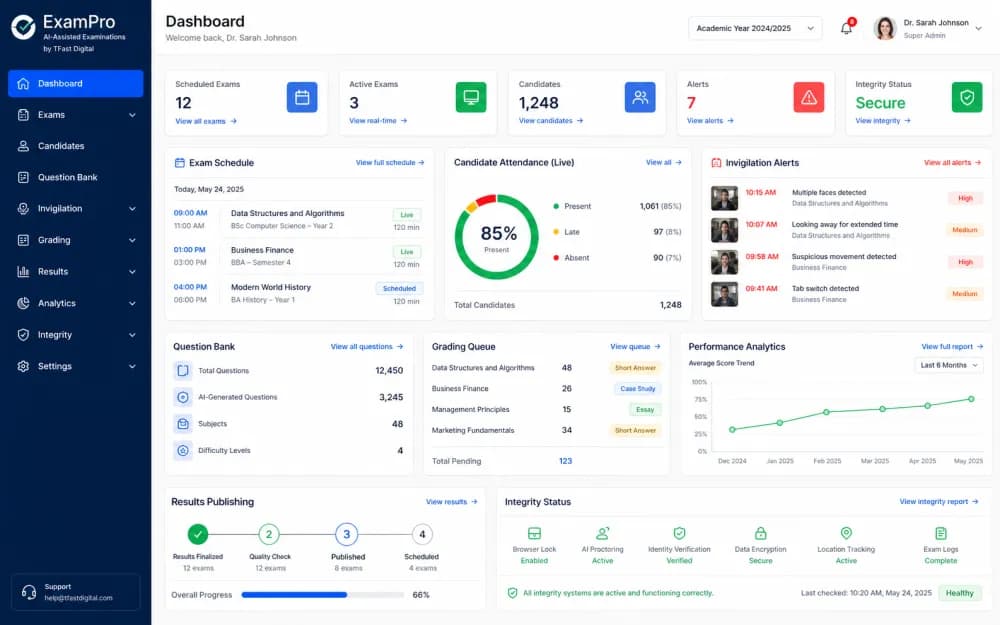This screenshot has width=1000, height=625.
Task: Click the notification bell icon
Action: pos(846,28)
